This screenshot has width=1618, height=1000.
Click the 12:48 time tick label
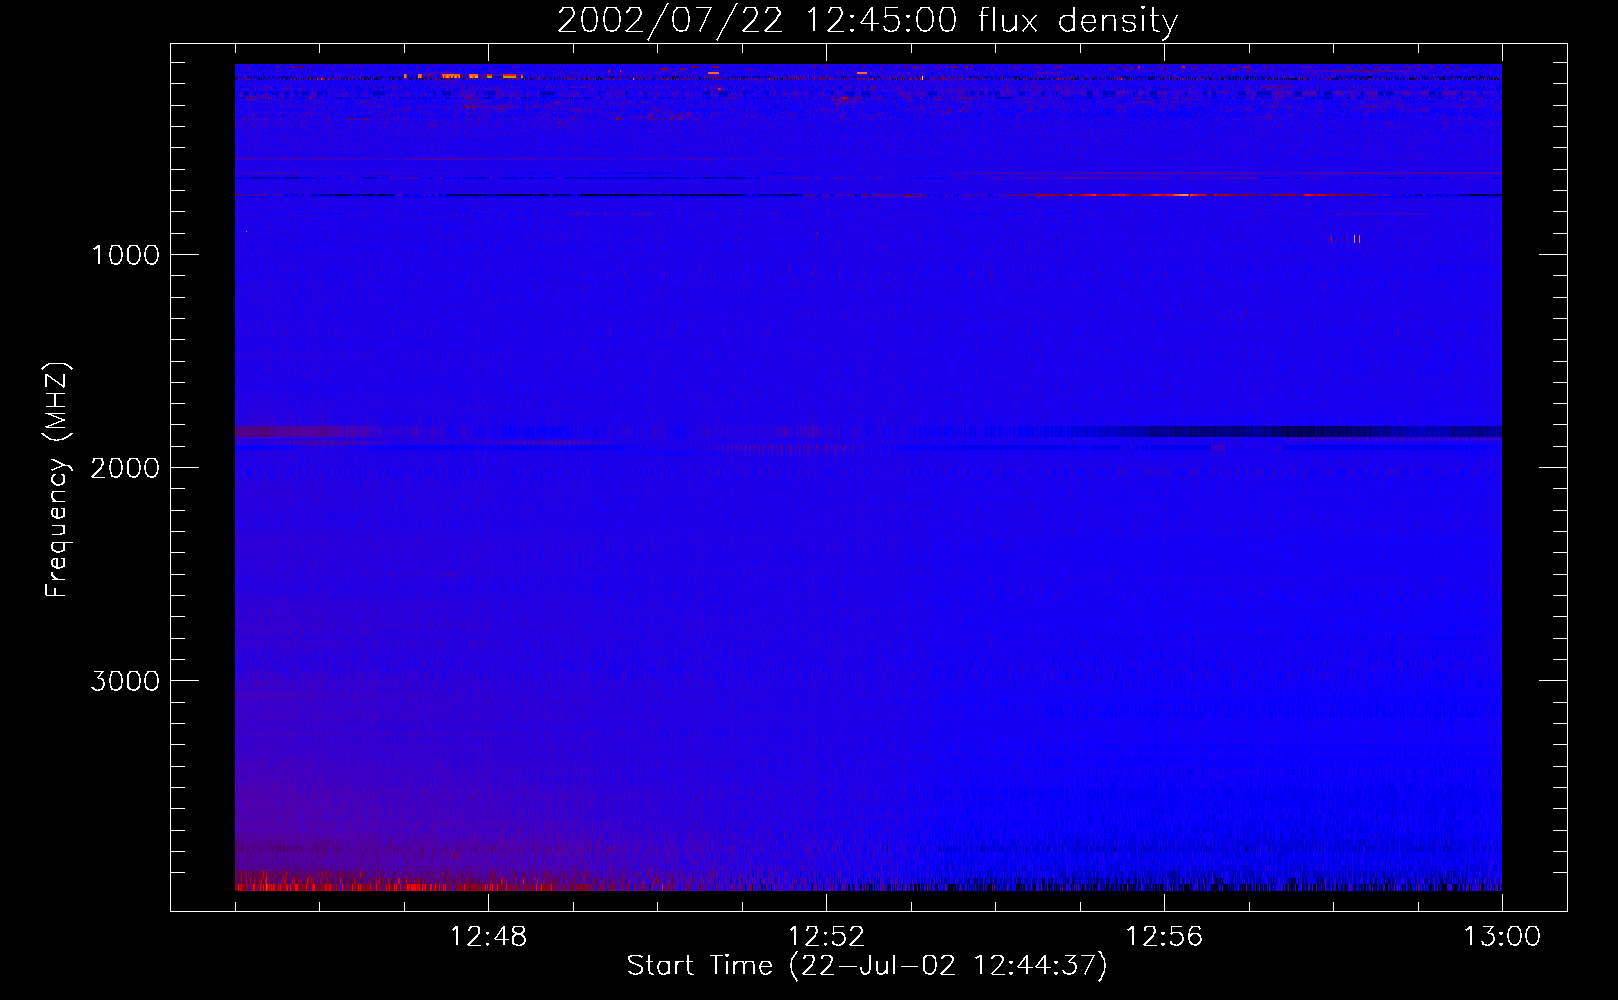(x=488, y=937)
